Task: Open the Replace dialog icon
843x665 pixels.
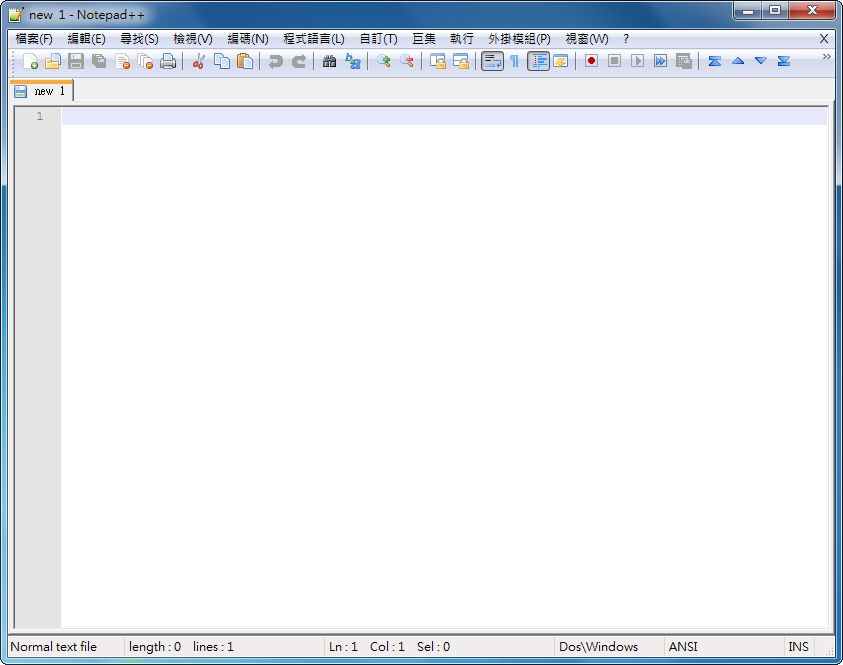Action: coord(353,61)
